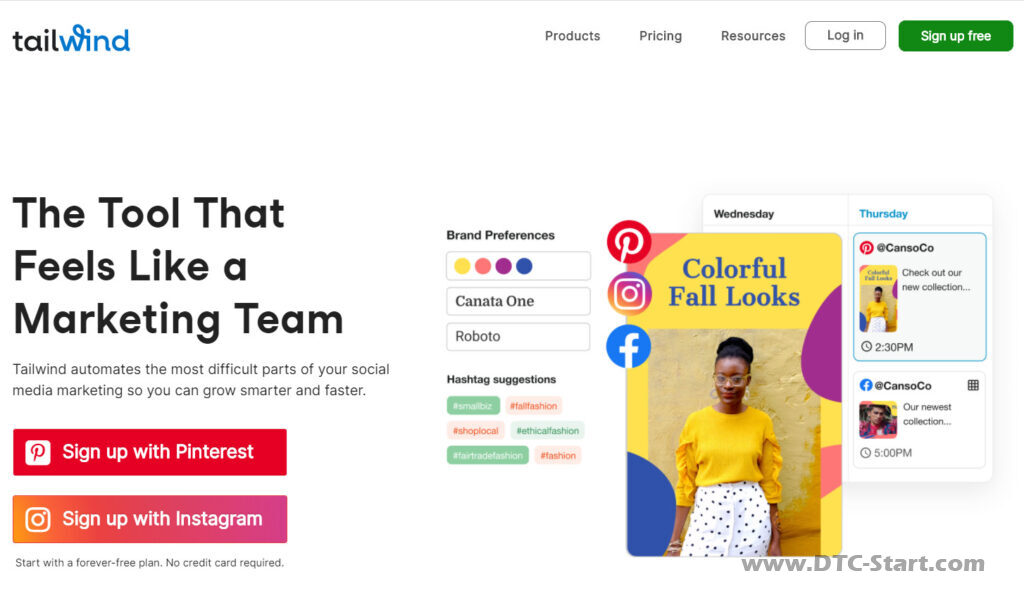This screenshot has height=615, width=1024.
Task: Open the Pricing page
Action: point(660,36)
